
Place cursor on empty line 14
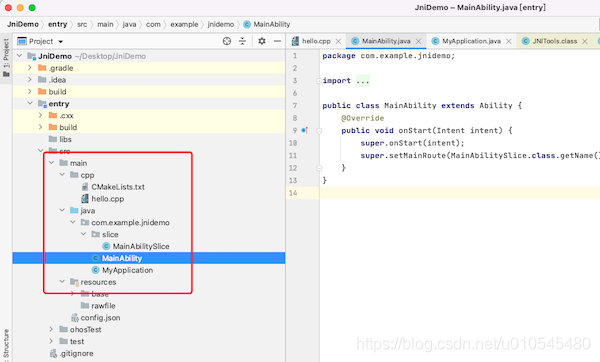tap(459, 193)
